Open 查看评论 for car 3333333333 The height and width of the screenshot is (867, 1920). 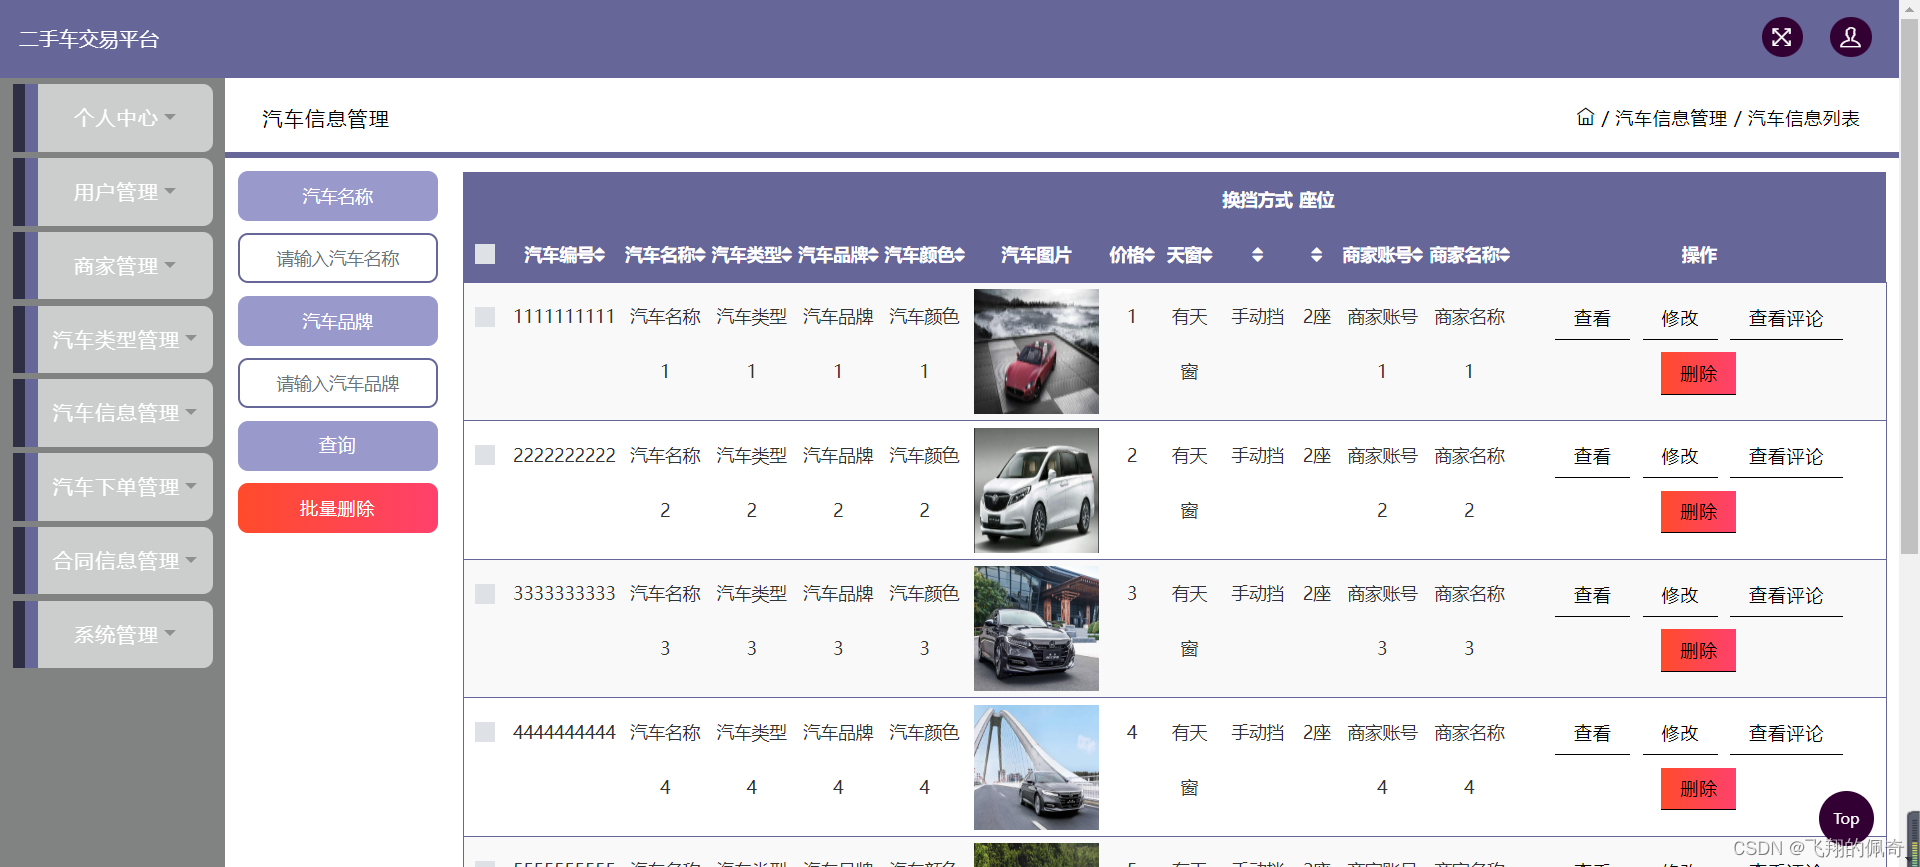click(x=1786, y=596)
